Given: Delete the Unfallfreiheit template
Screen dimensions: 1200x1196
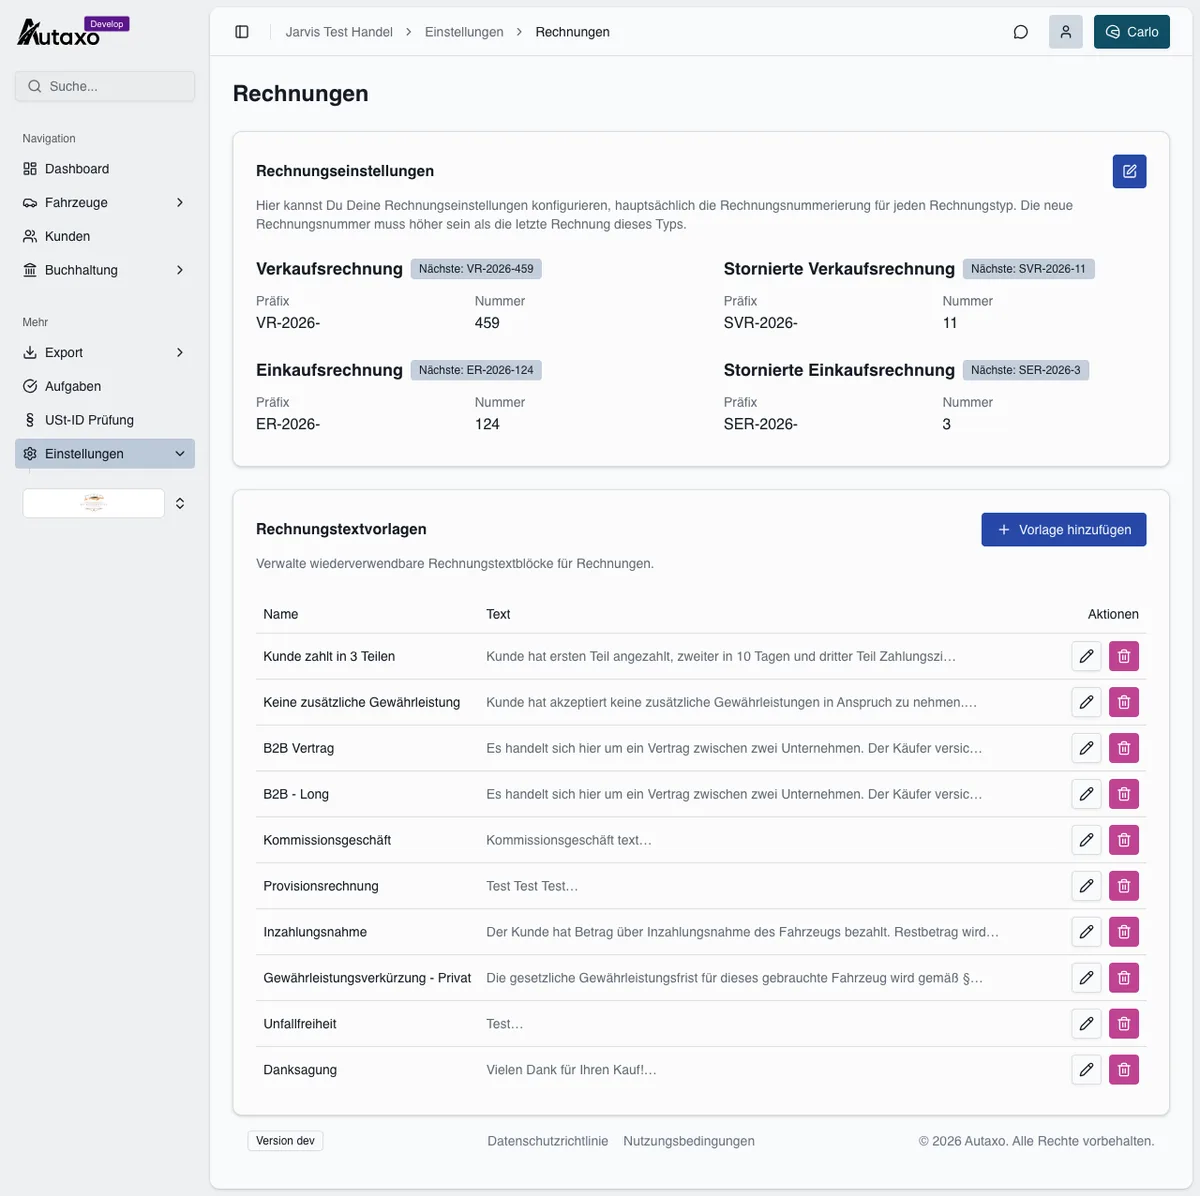Looking at the screenshot, I should 1124,1024.
